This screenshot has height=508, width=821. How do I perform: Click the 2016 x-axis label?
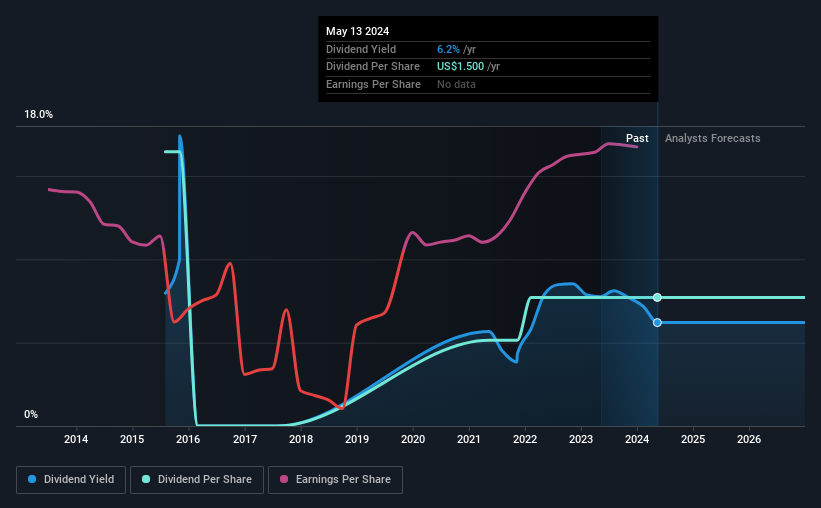[x=188, y=439]
